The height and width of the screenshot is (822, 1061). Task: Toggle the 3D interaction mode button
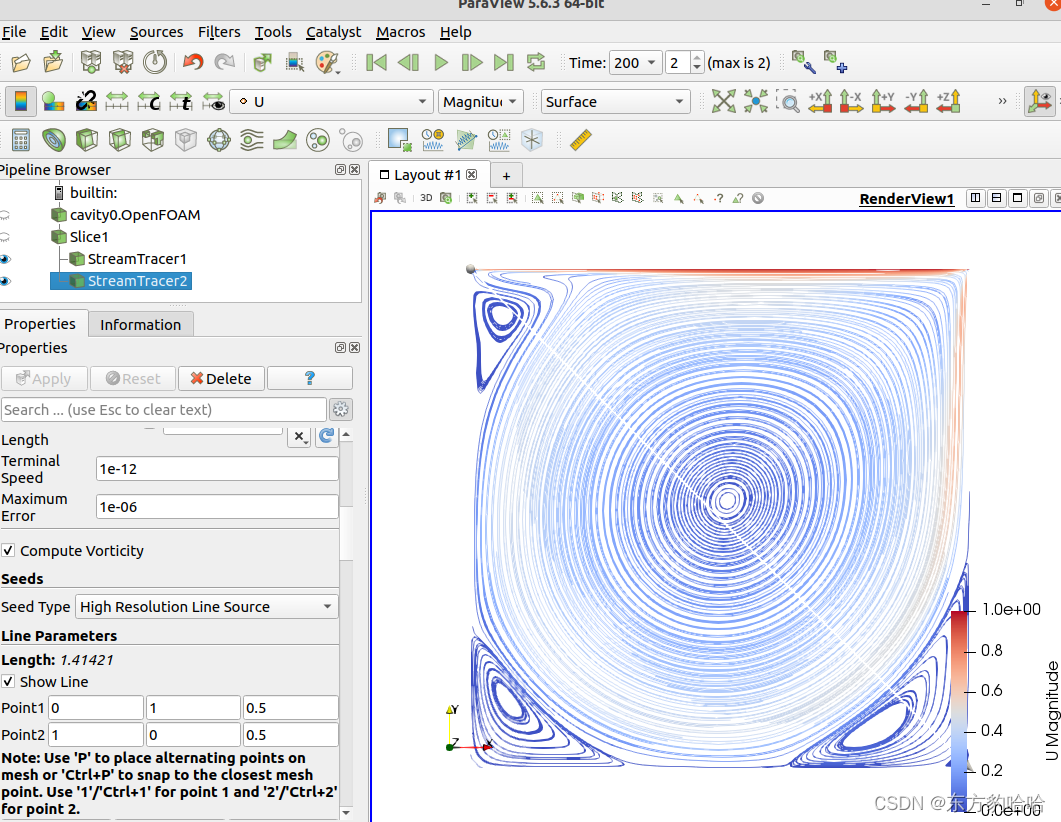pyautogui.click(x=426, y=198)
